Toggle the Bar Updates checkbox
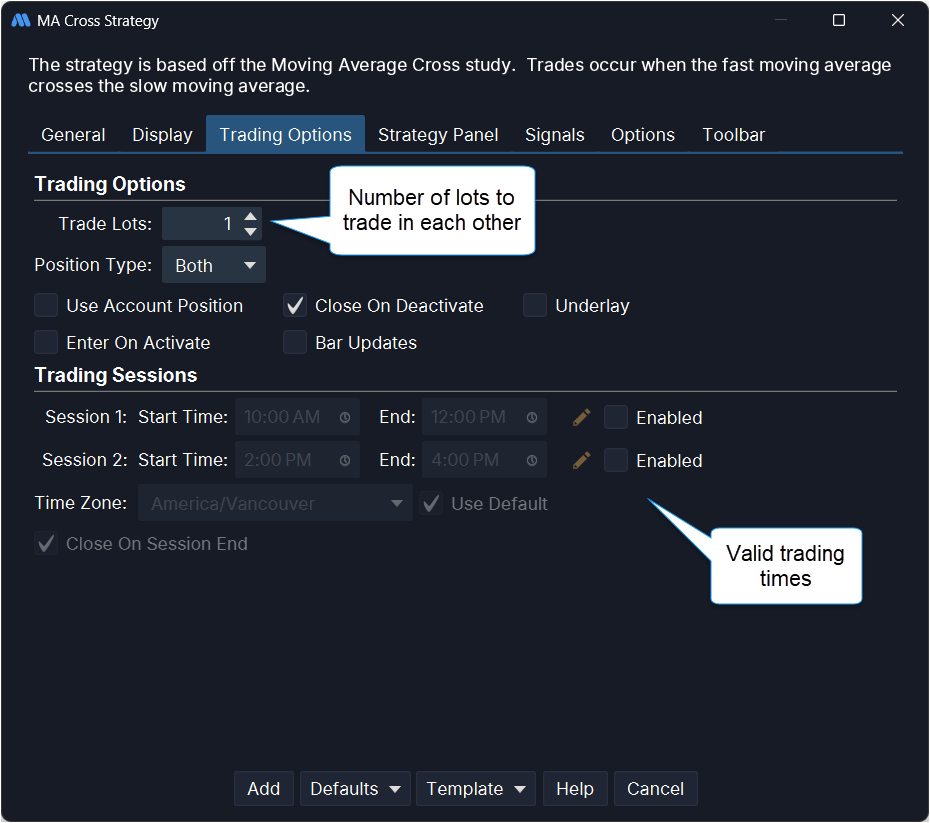Viewport: 930px width, 823px height. click(x=295, y=343)
